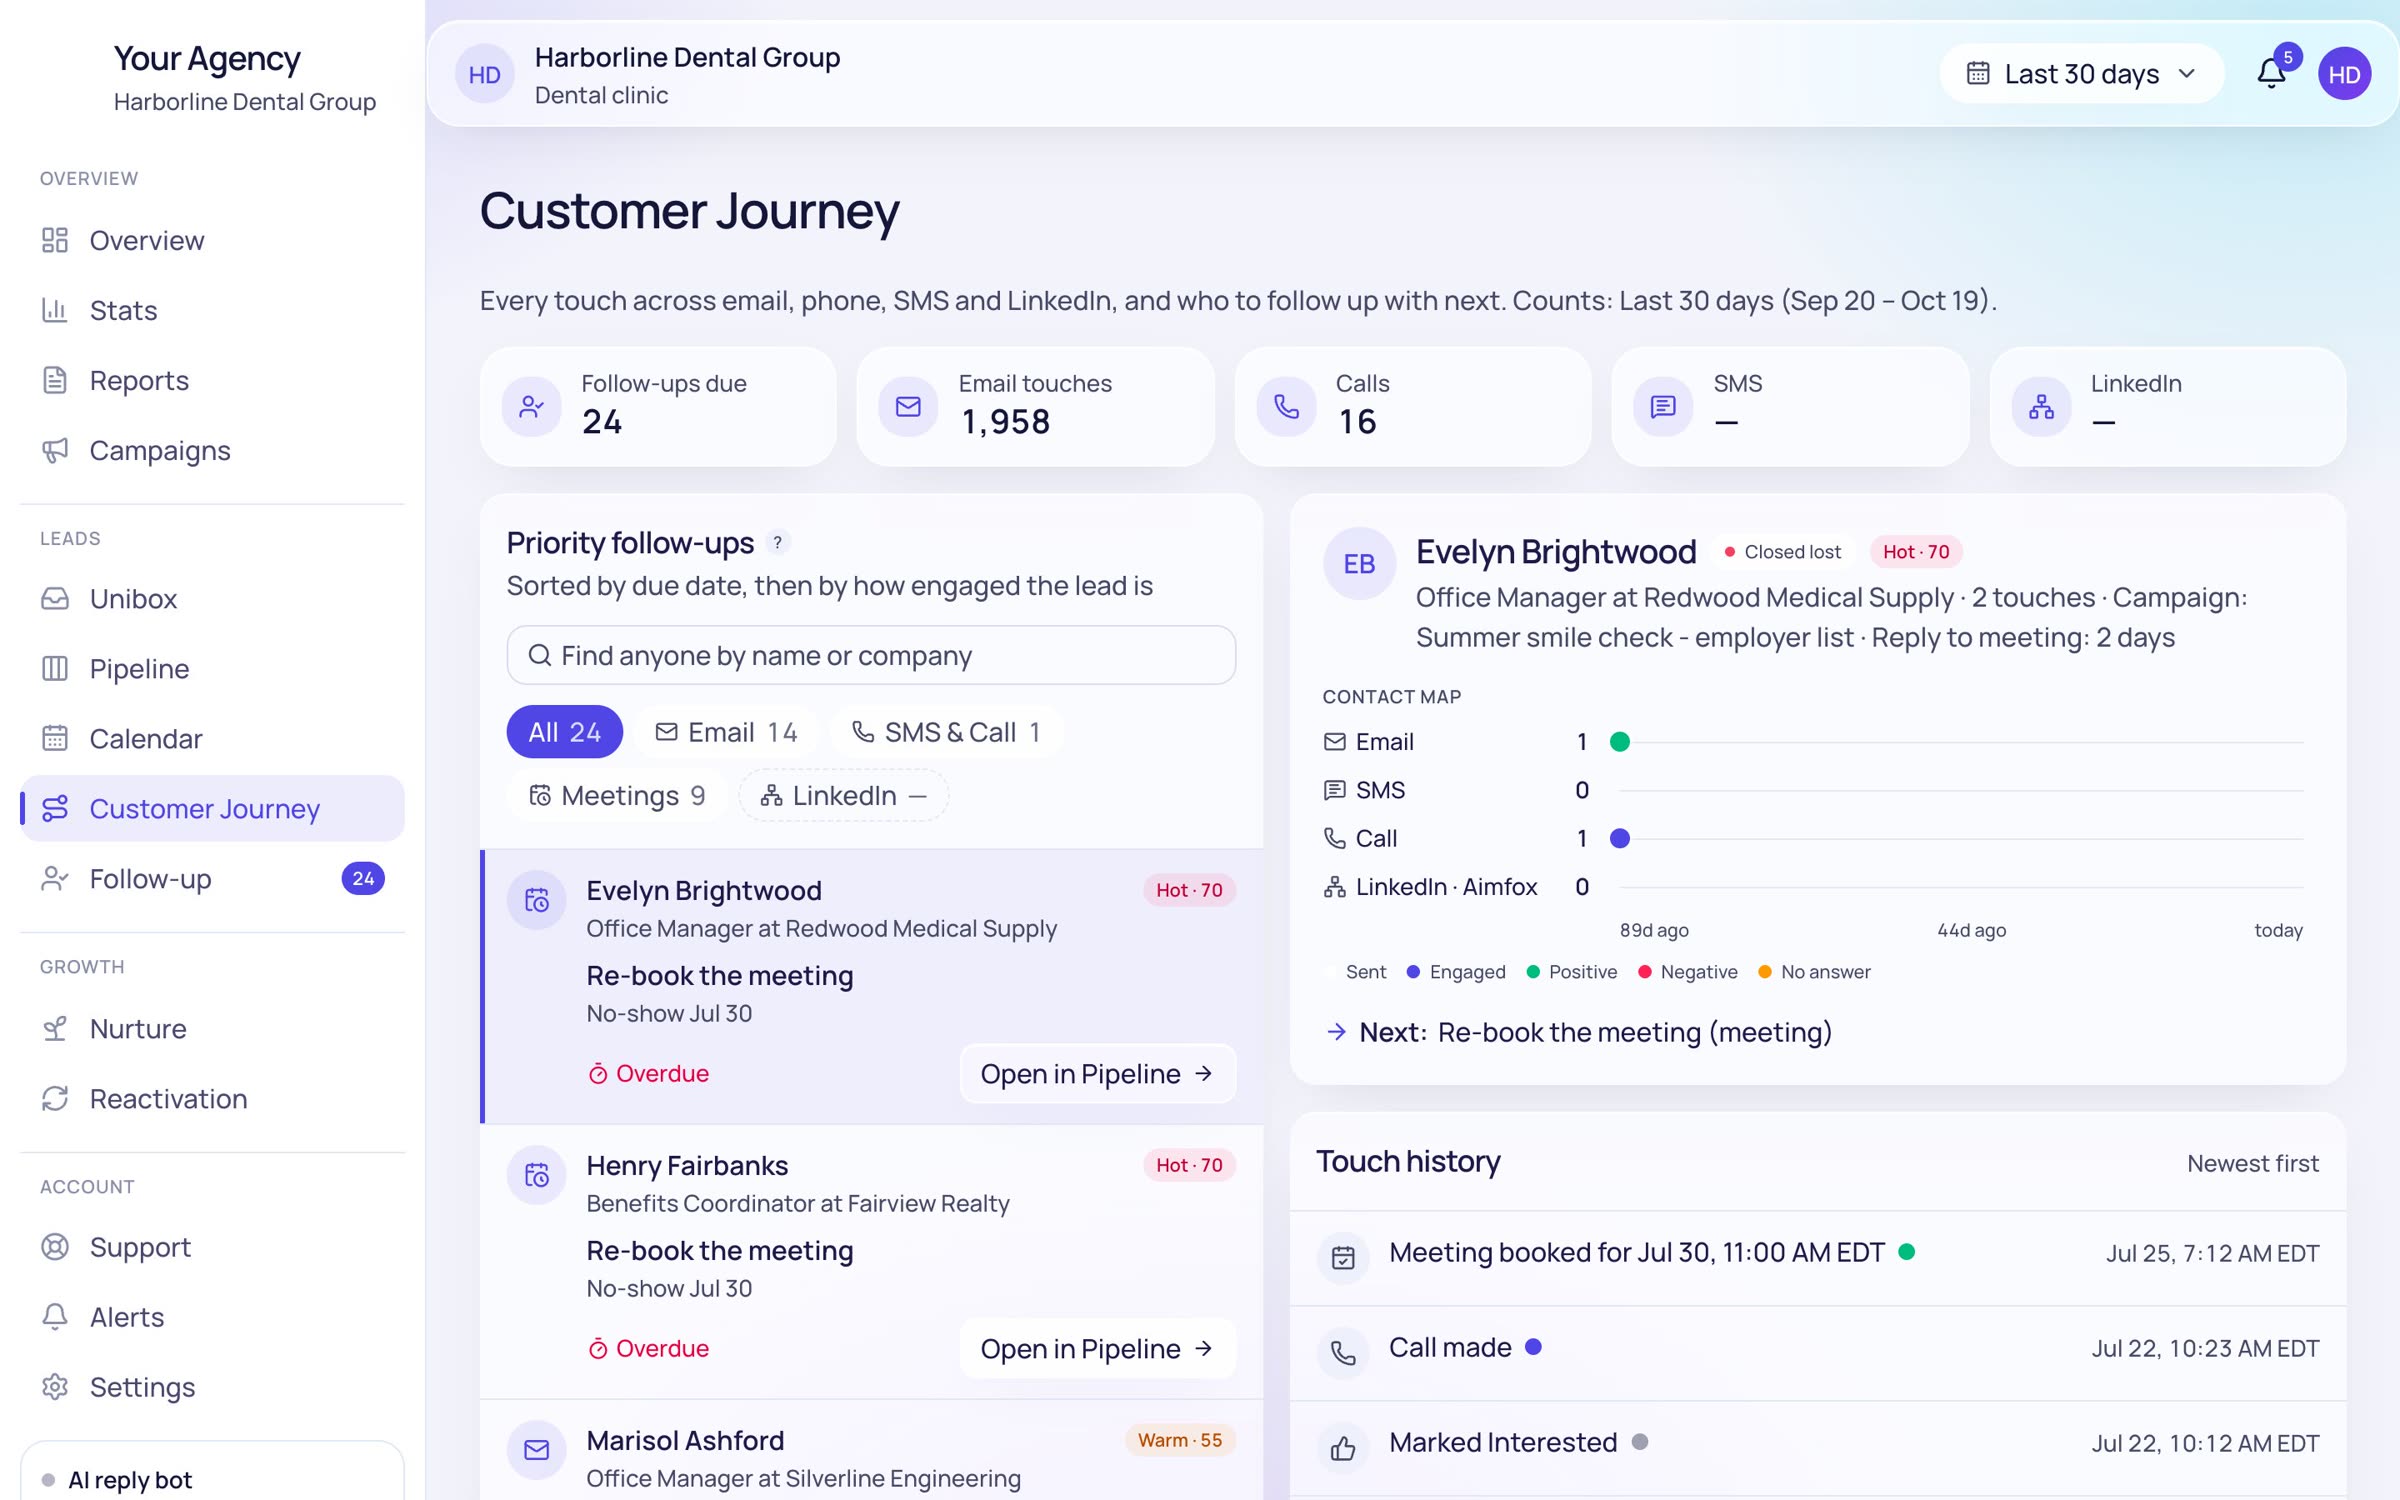Open the Last 30 days date range dropdown
This screenshot has width=2400, height=1500.
[2082, 74]
